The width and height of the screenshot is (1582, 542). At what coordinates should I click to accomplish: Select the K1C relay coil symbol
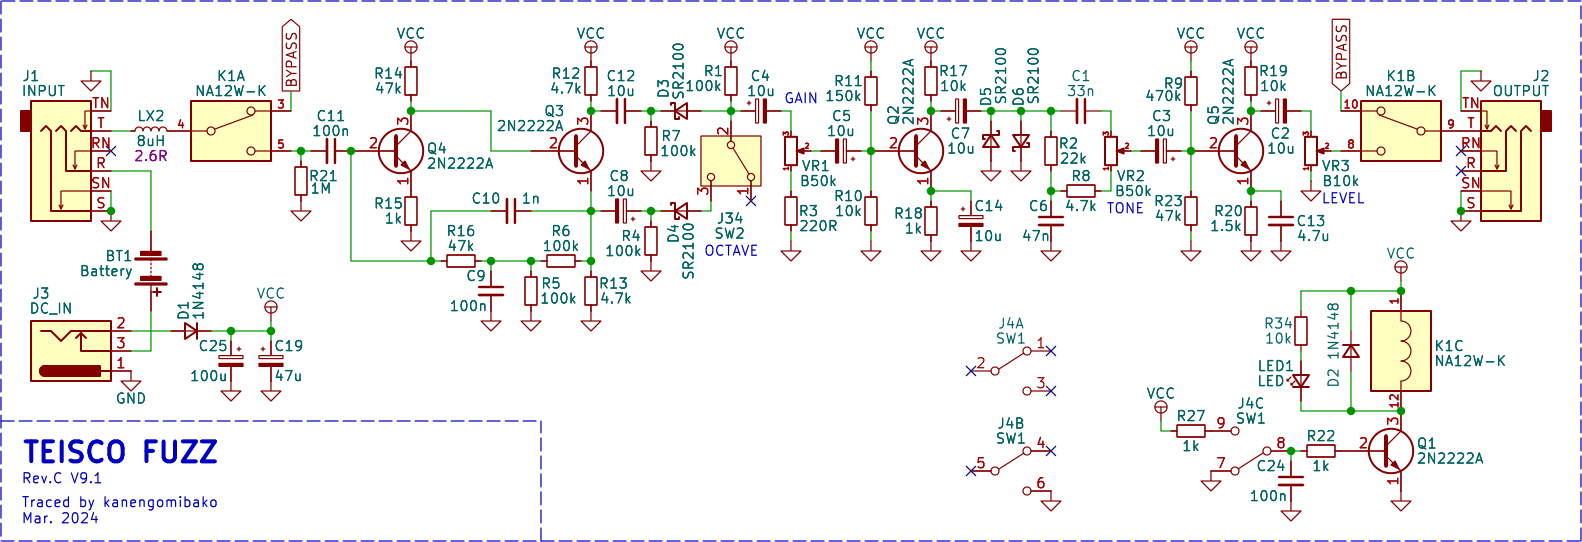(1401, 350)
